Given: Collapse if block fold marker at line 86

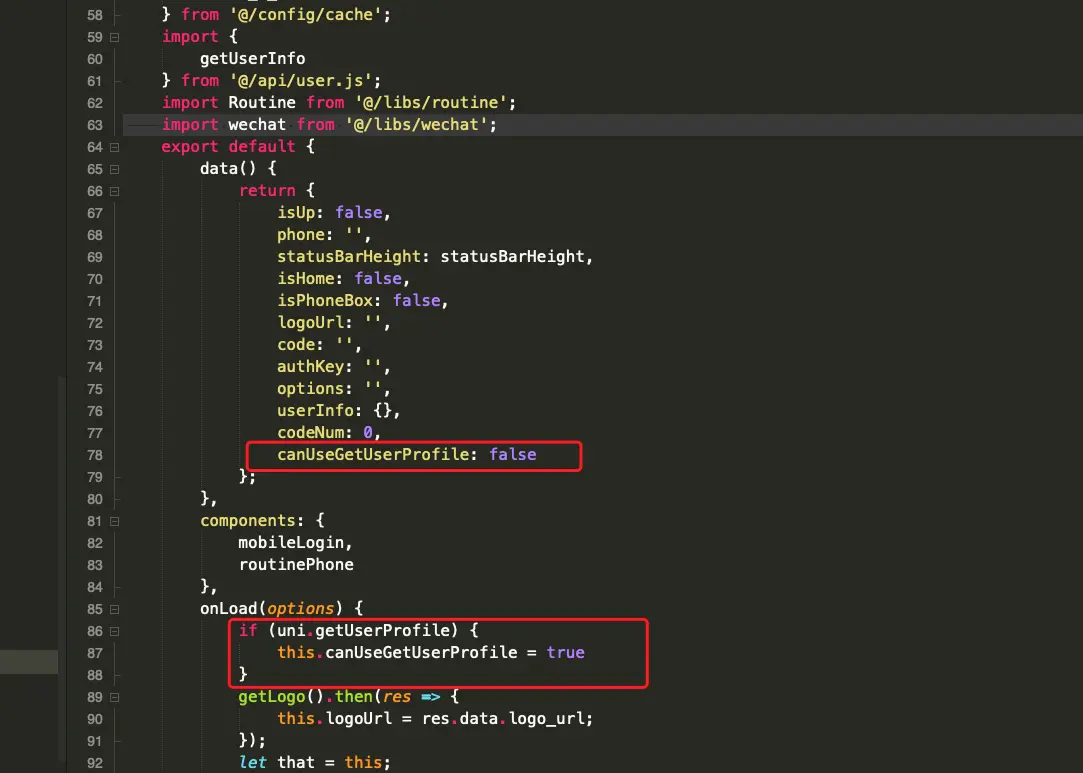Looking at the screenshot, I should [115, 631].
